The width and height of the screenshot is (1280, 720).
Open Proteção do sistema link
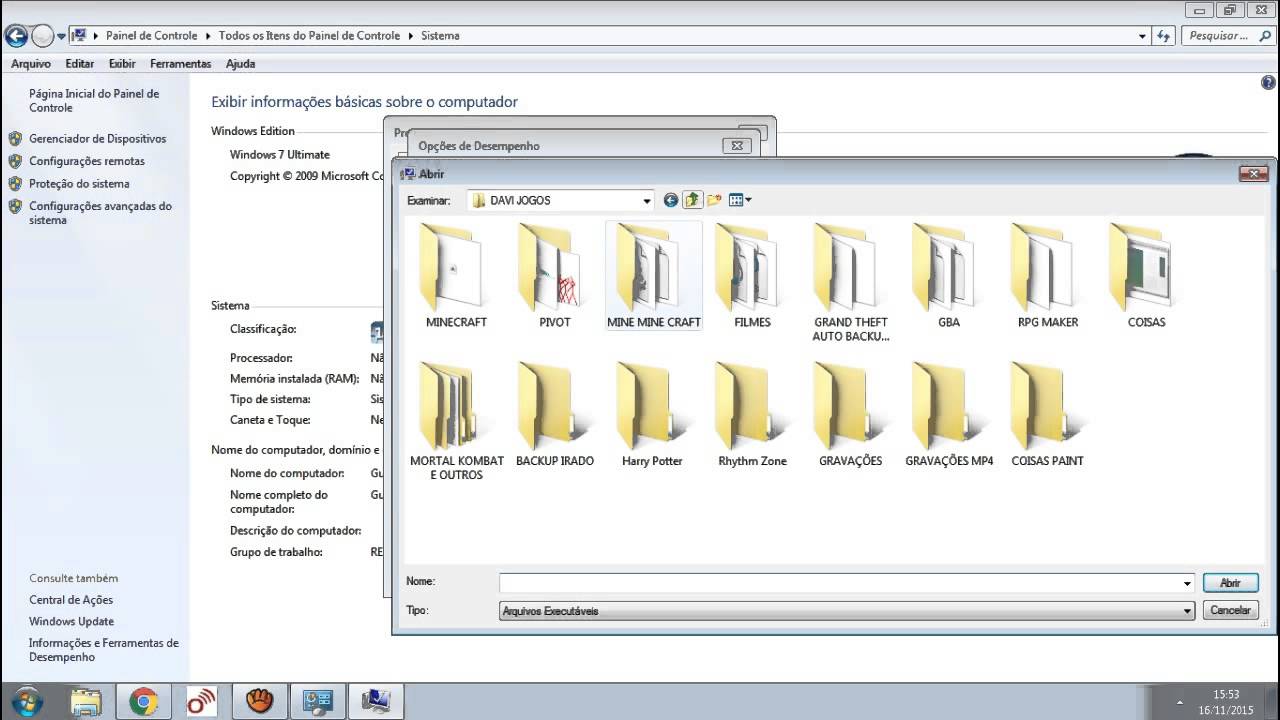pyautogui.click(x=79, y=184)
